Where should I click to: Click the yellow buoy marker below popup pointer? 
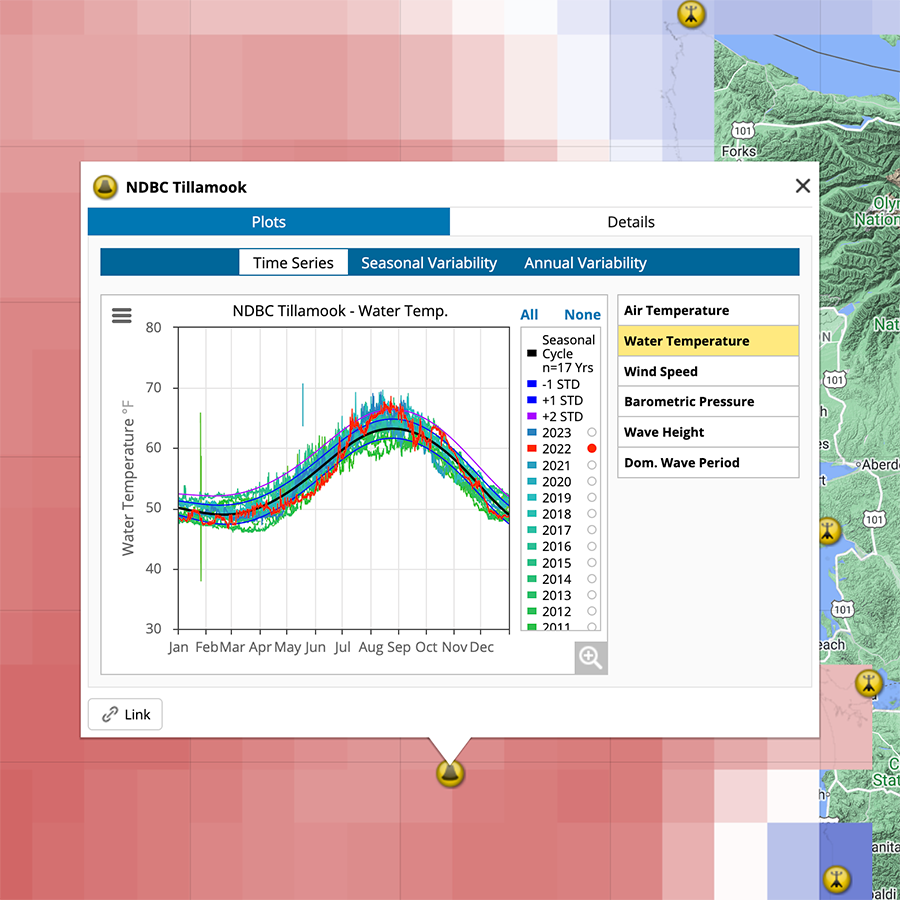[451, 773]
